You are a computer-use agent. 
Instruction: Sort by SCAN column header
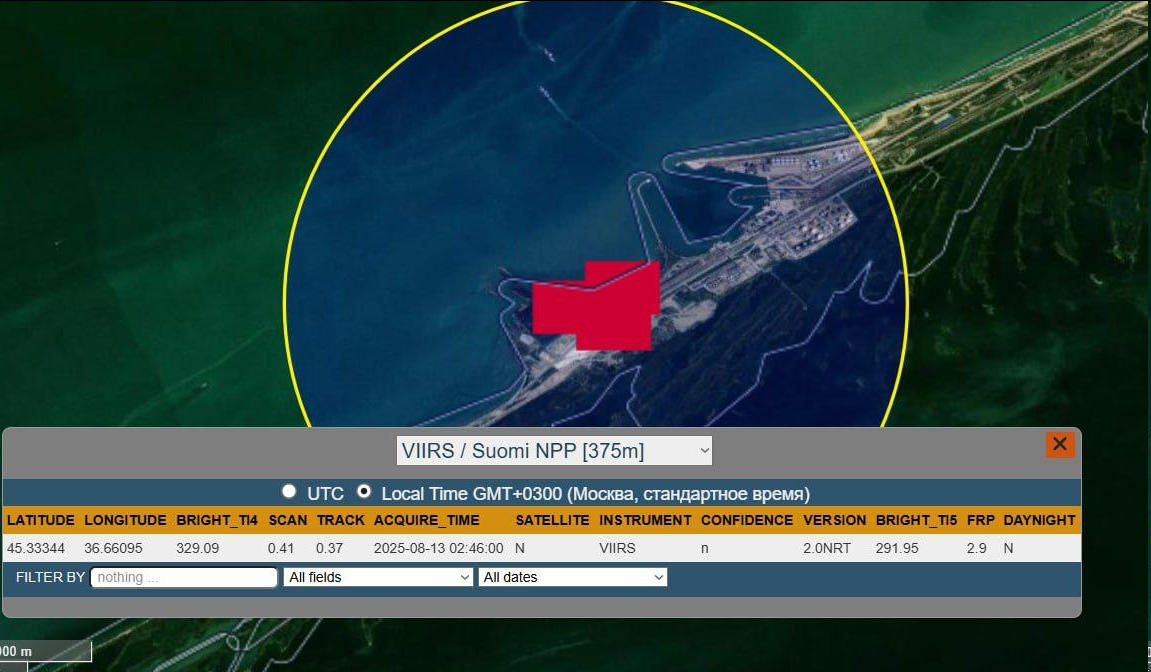coord(288,520)
